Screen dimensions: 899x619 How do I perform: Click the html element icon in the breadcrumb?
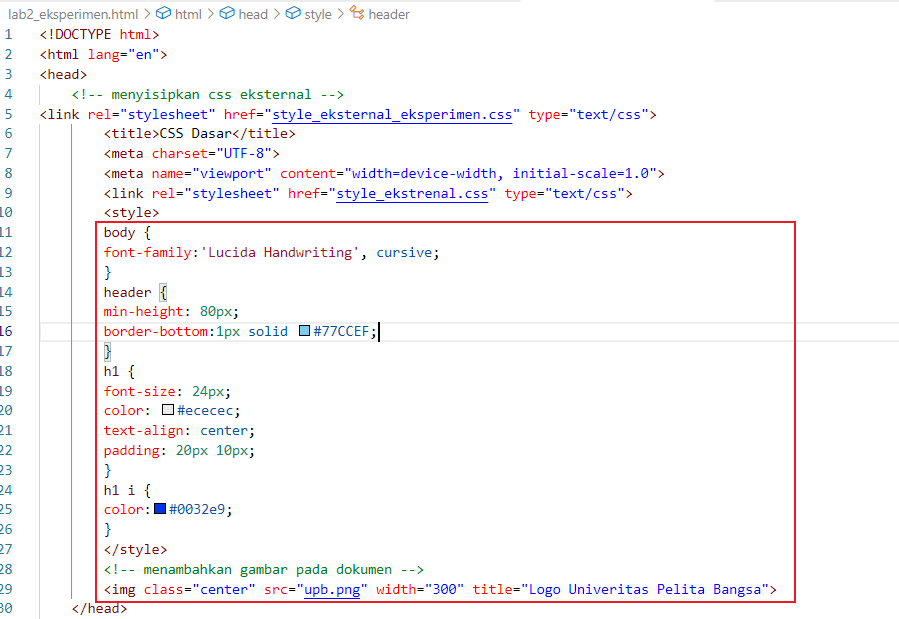pyautogui.click(x=165, y=13)
